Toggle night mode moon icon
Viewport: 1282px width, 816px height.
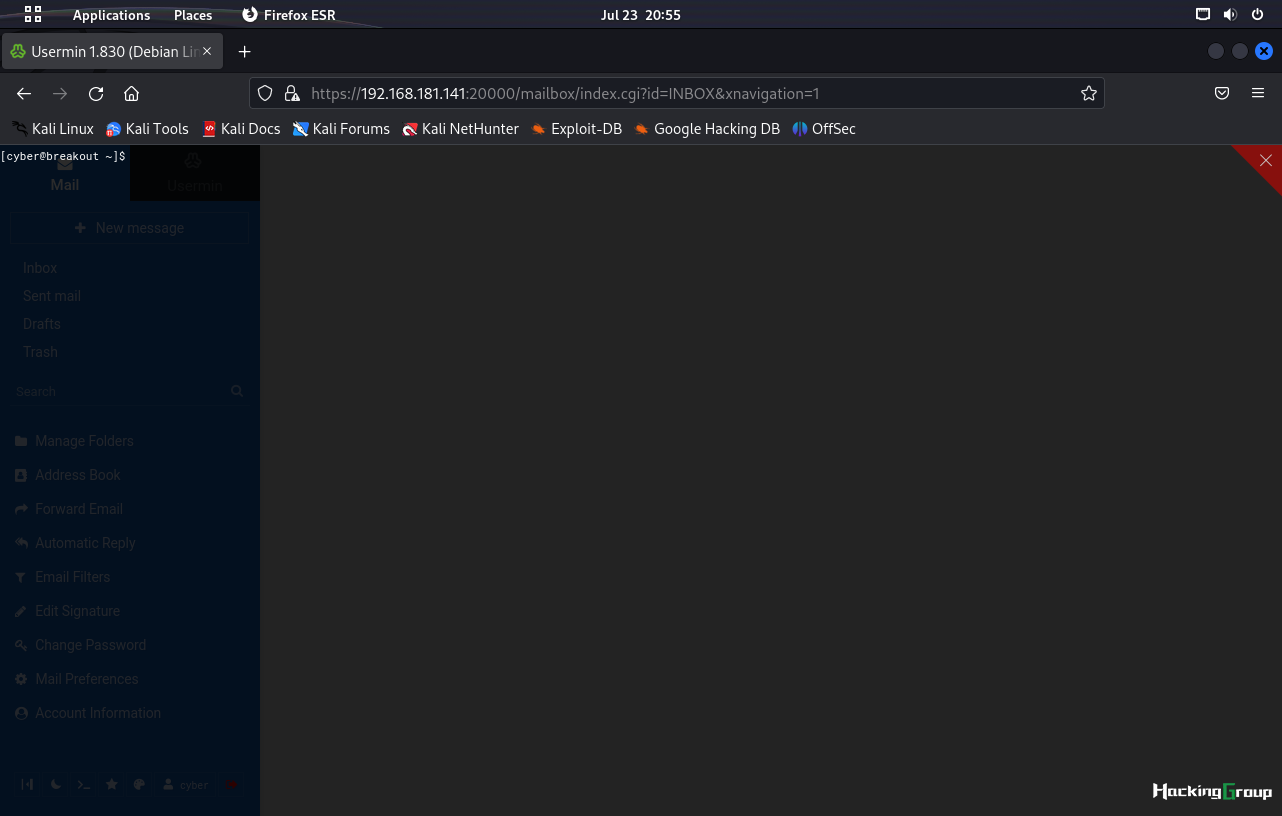point(56,785)
